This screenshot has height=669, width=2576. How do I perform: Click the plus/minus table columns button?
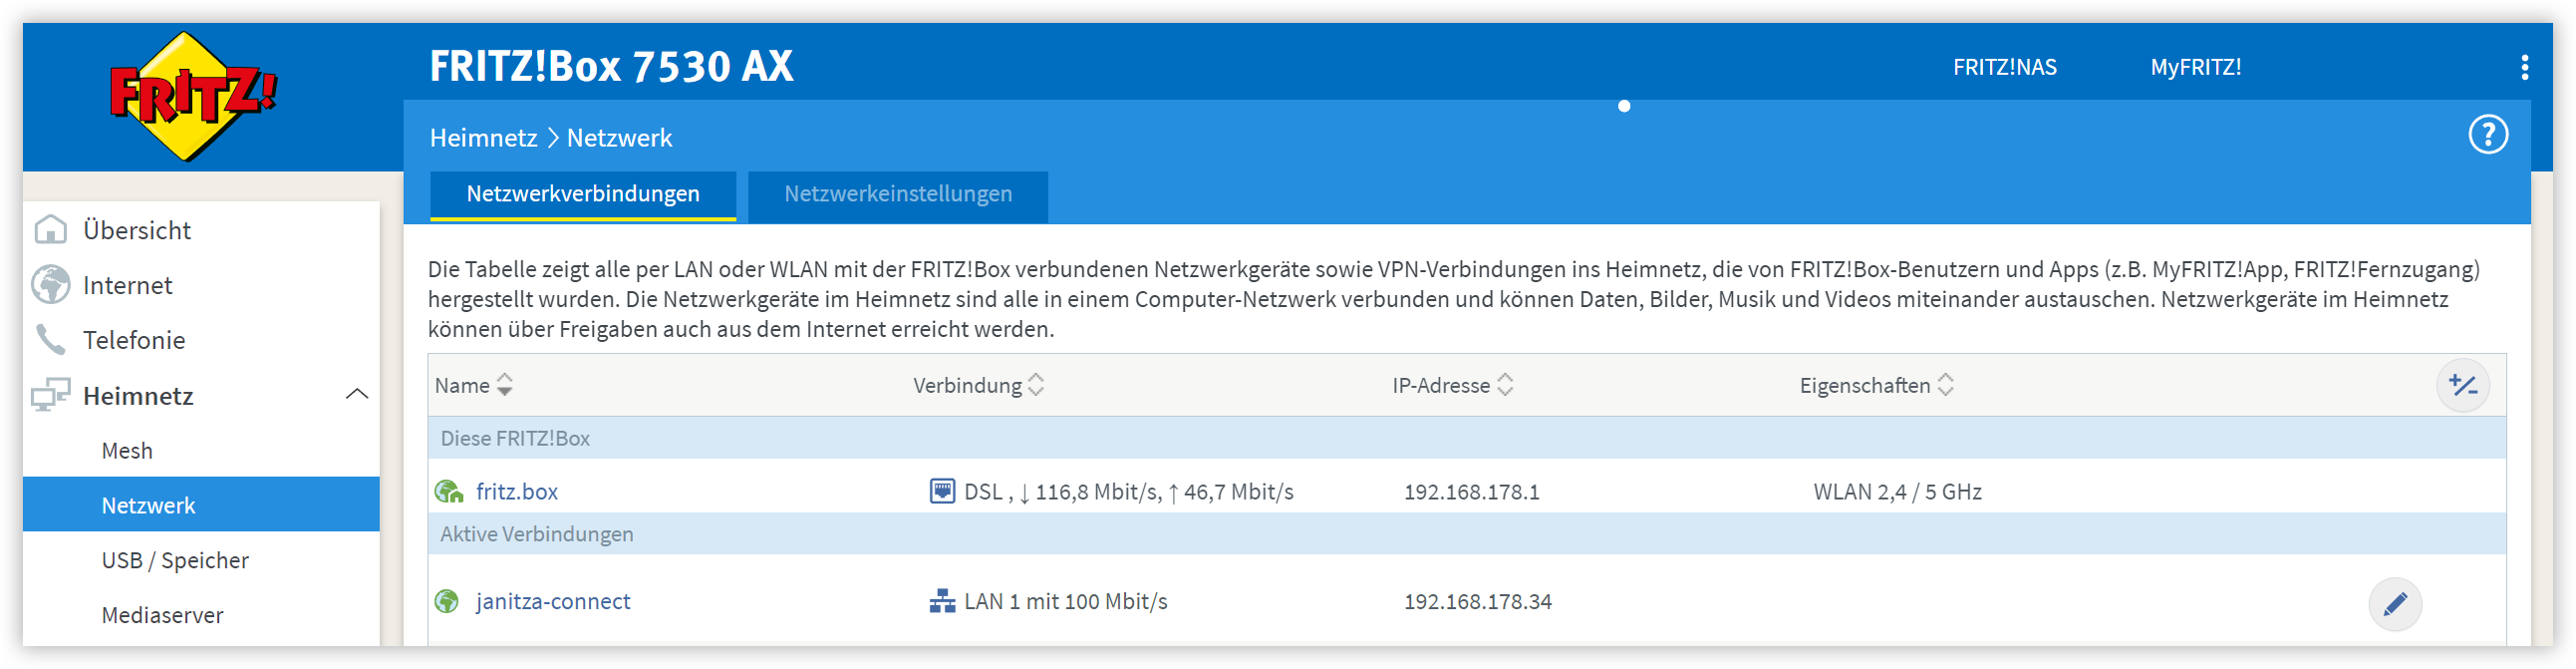(2461, 385)
